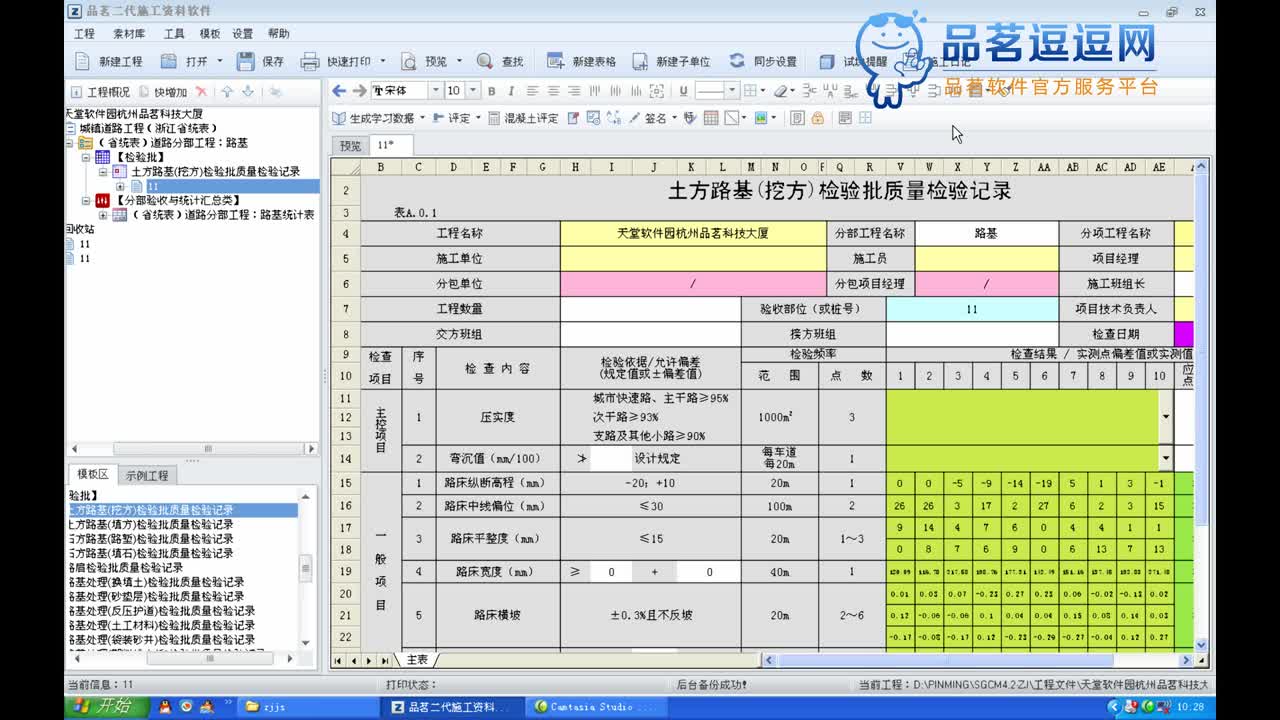Select the 模板区 tab

pyautogui.click(x=93, y=474)
